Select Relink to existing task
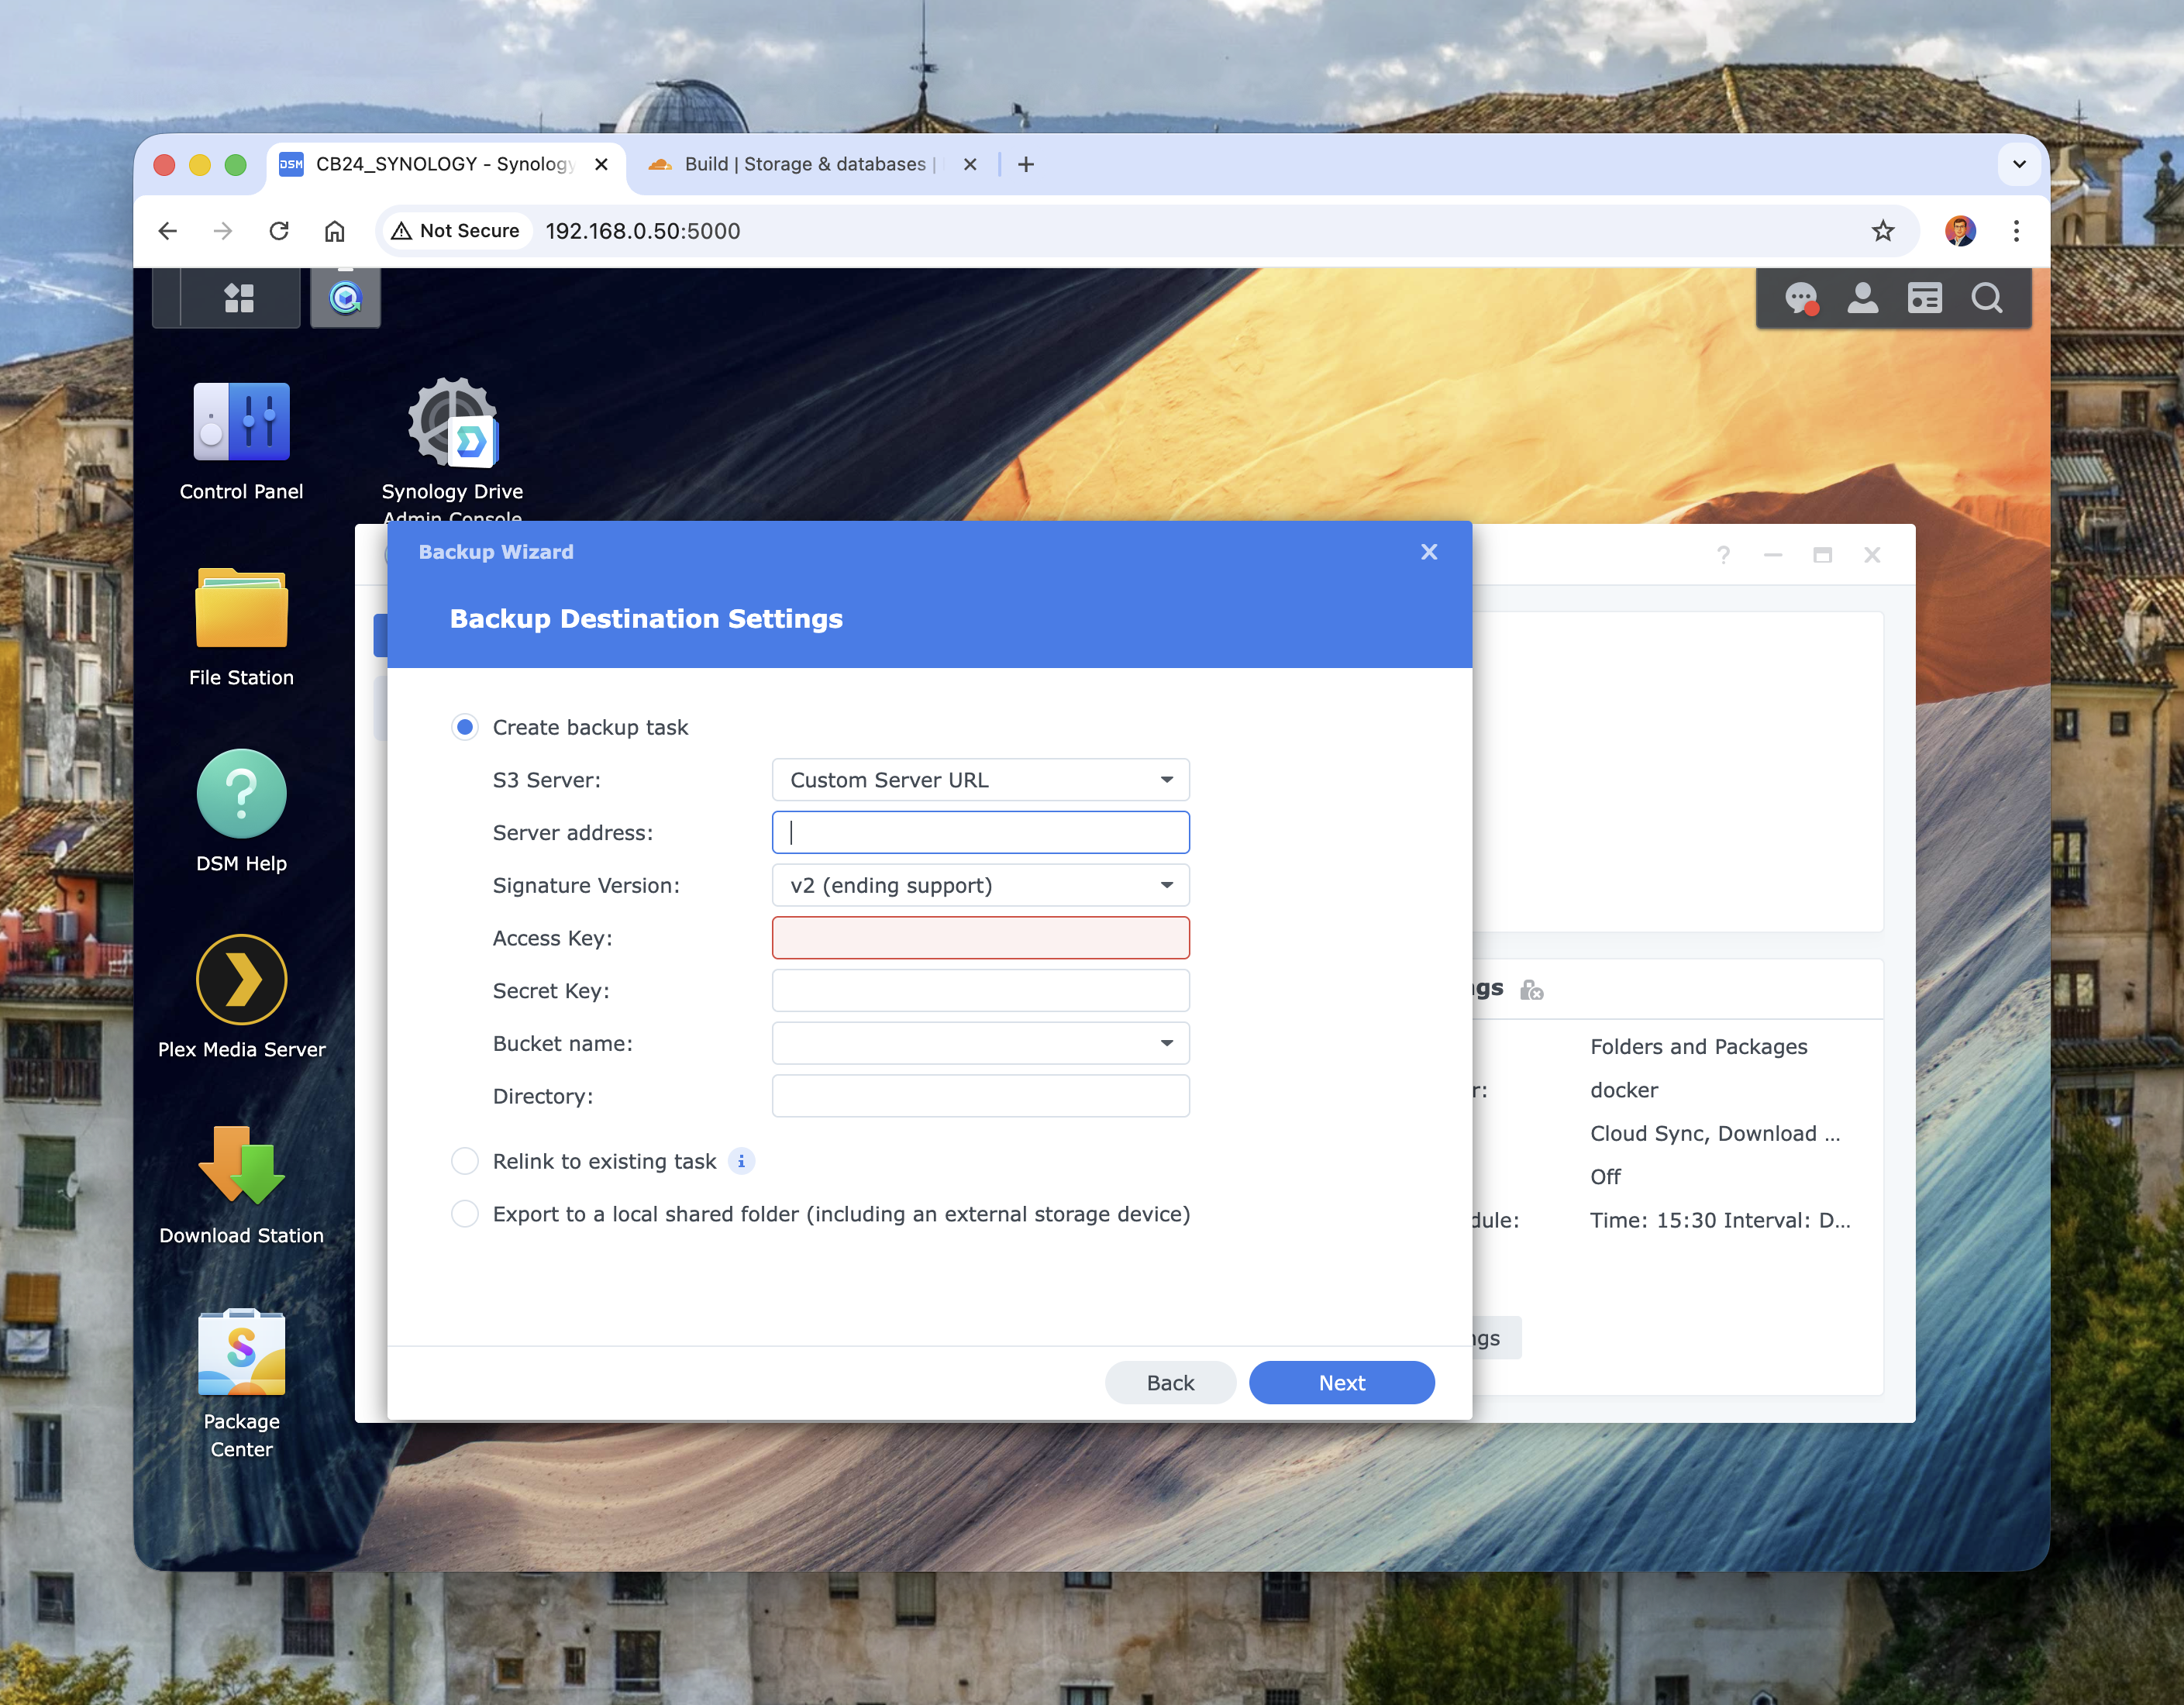Image resolution: width=2184 pixels, height=1705 pixels. [x=465, y=1161]
